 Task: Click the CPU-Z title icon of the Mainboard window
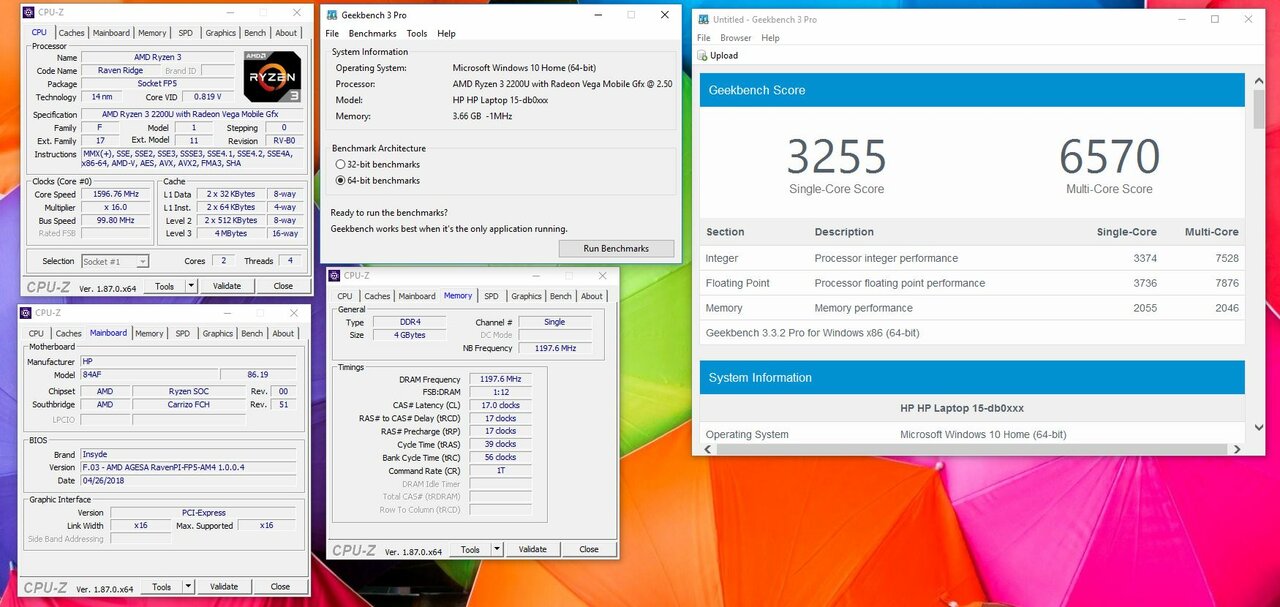(27, 313)
